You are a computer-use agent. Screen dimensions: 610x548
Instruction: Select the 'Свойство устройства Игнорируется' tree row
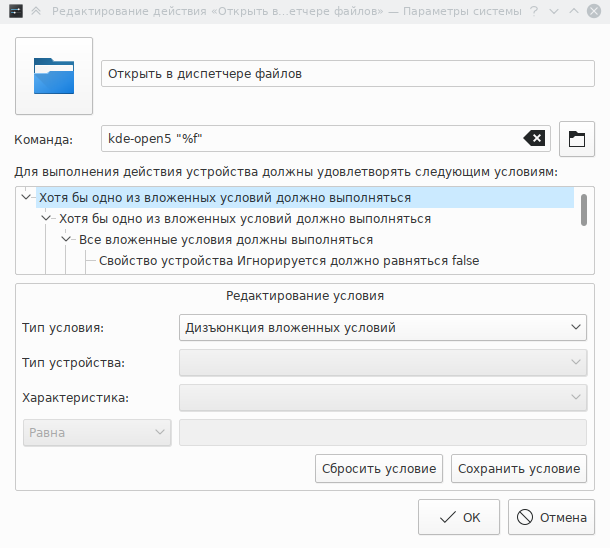(x=289, y=261)
